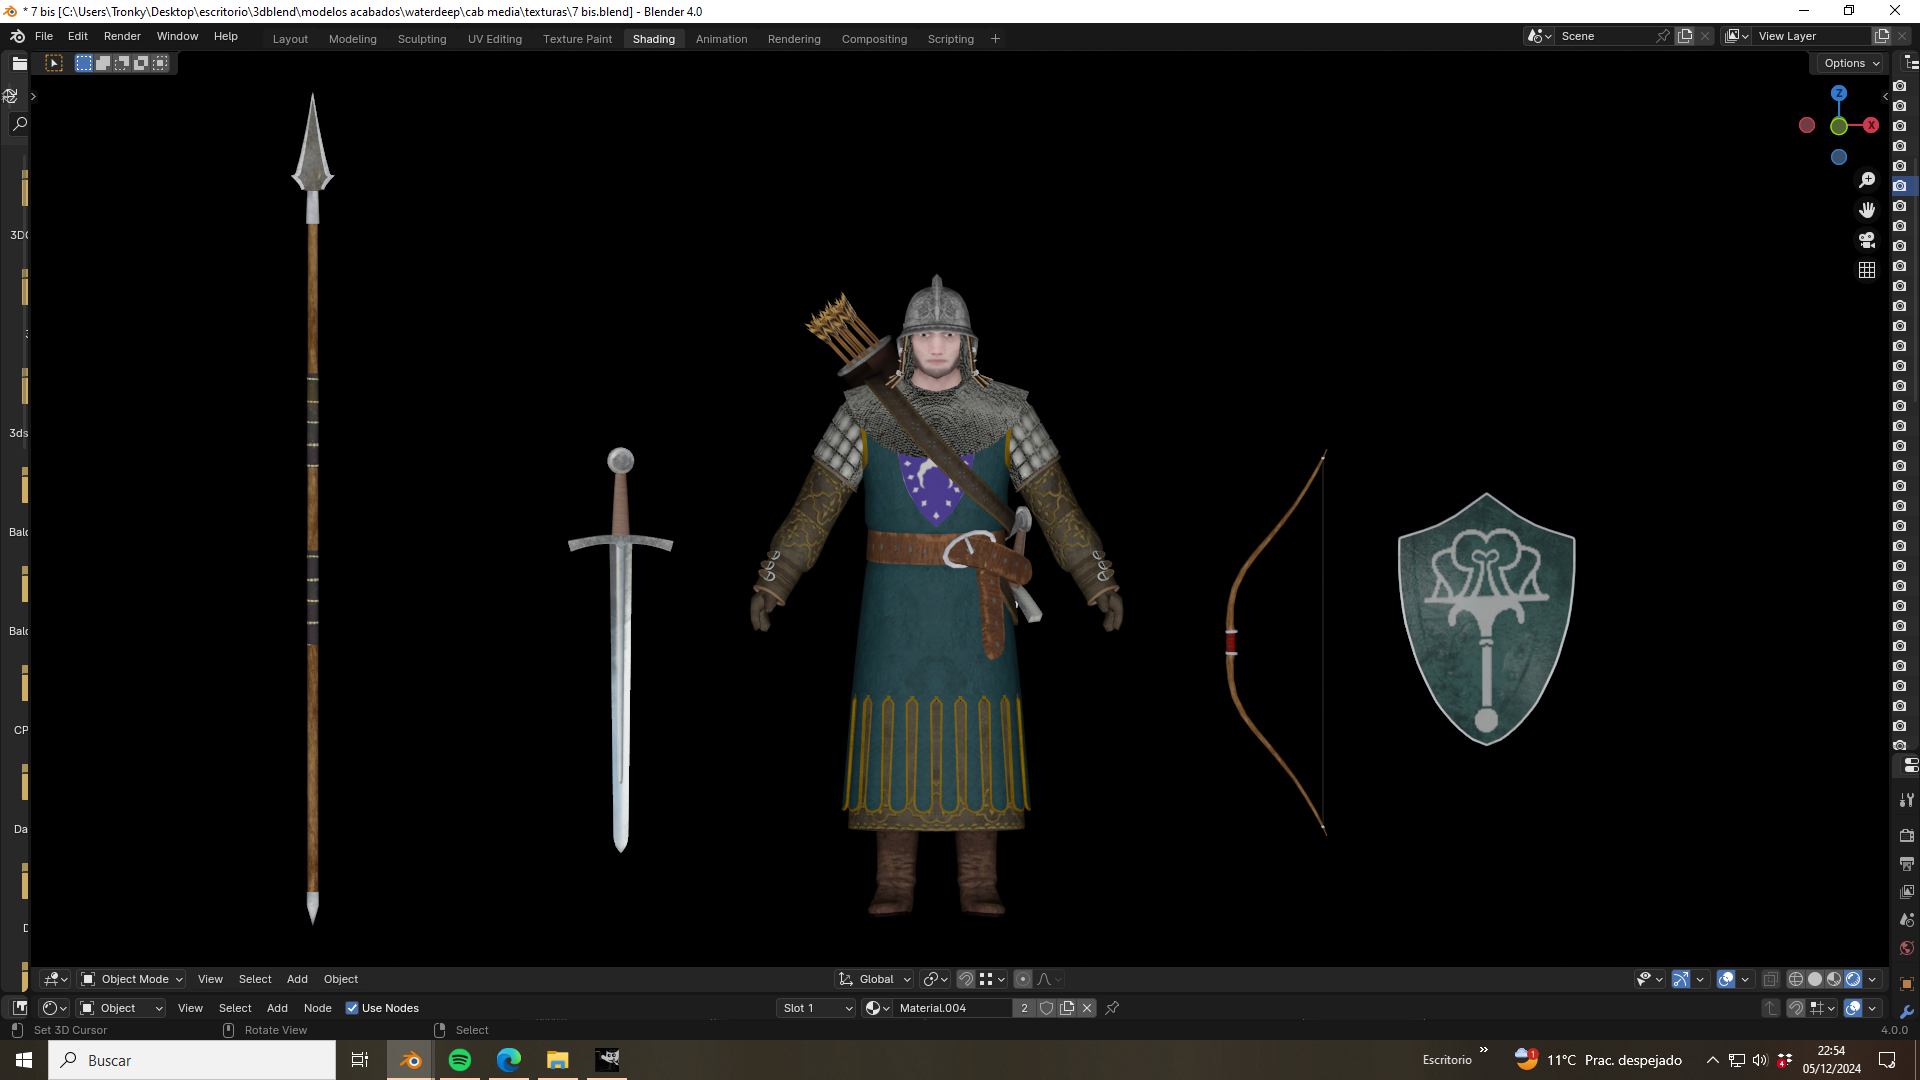Toggle camera view icon
The image size is (1920, 1080).
pyautogui.click(x=1867, y=240)
